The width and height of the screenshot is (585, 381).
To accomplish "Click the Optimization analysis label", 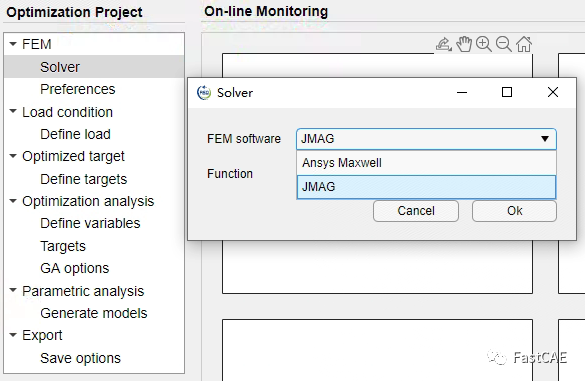I will (x=88, y=201).
